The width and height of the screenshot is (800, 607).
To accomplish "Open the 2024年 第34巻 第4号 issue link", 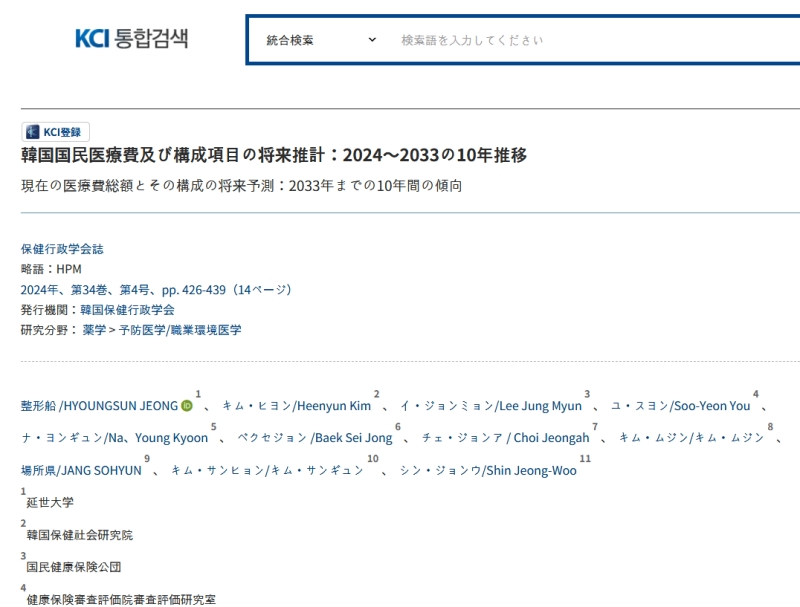I will (155, 290).
